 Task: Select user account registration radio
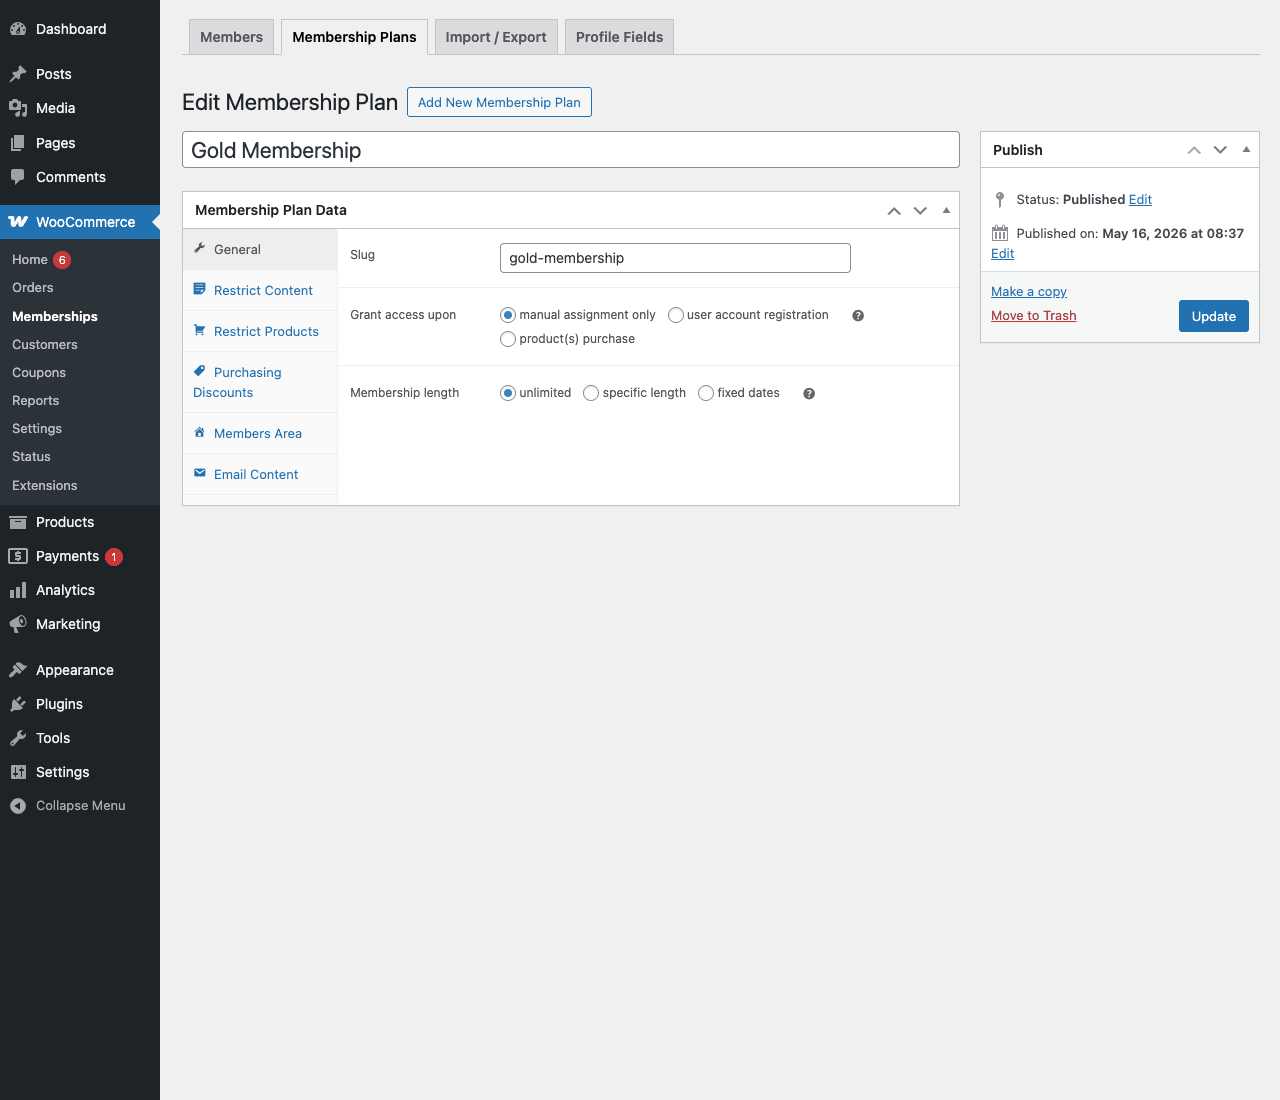[676, 315]
